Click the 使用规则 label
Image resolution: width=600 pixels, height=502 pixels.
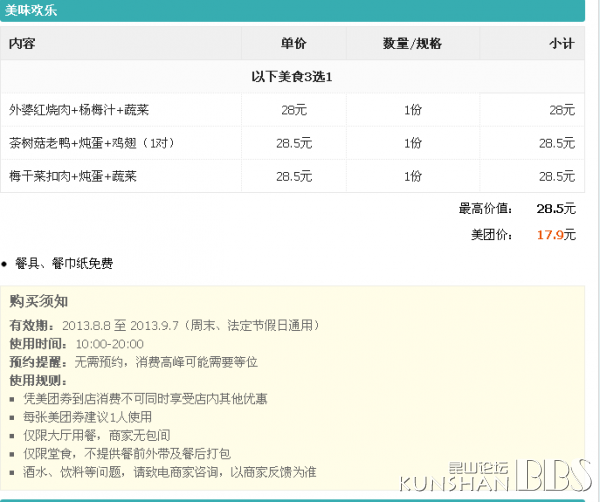click(38, 380)
